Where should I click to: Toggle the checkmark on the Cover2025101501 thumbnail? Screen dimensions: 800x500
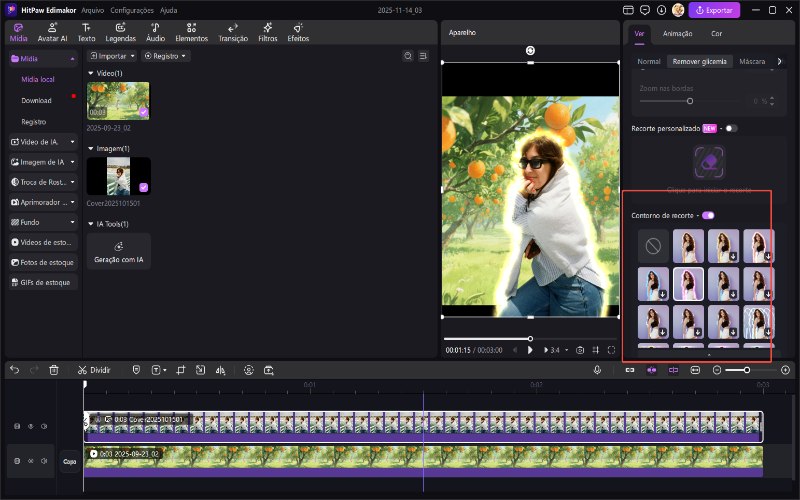tap(143, 188)
